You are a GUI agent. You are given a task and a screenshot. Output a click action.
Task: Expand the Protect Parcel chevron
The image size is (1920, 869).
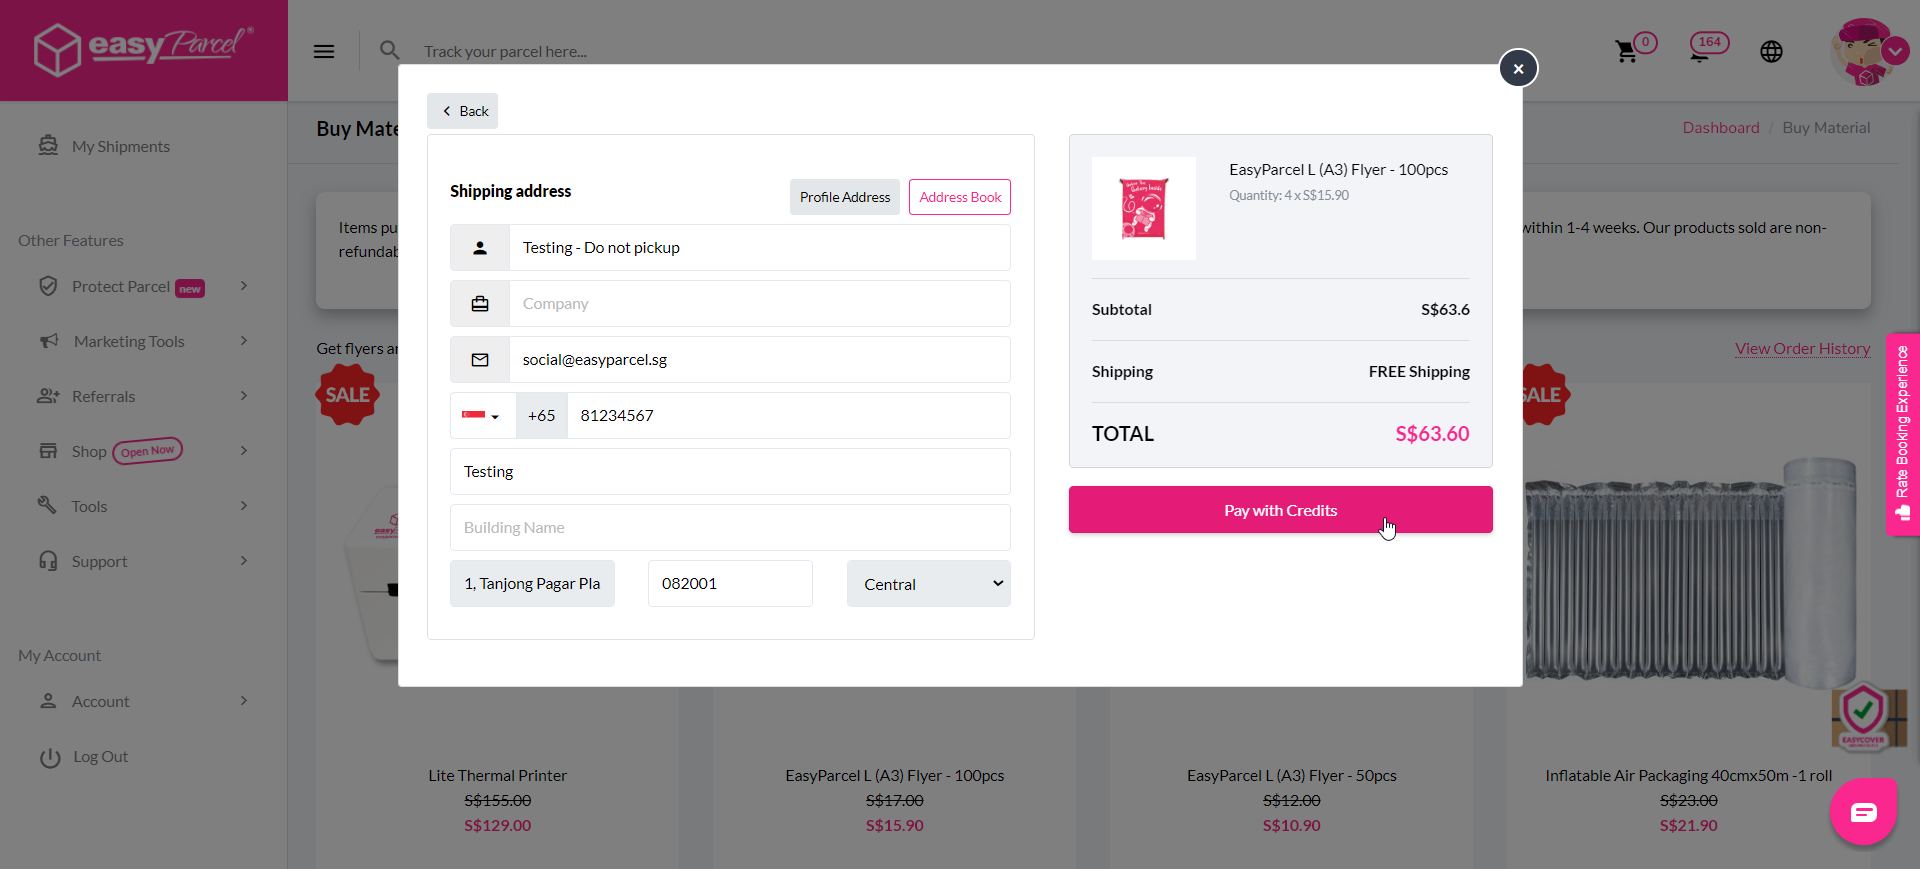244,286
